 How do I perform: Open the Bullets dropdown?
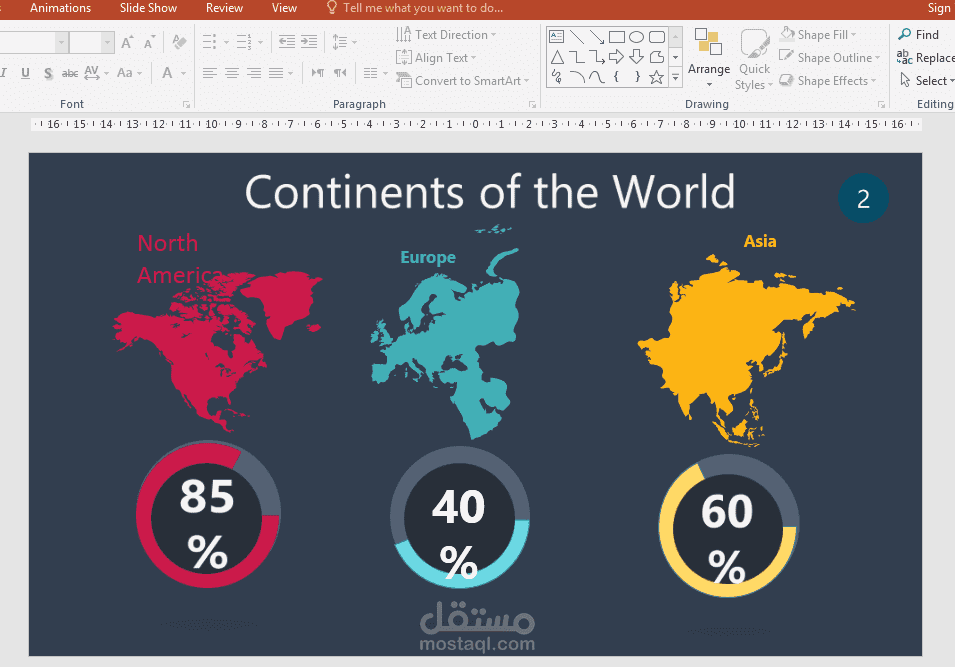pyautogui.click(x=227, y=42)
